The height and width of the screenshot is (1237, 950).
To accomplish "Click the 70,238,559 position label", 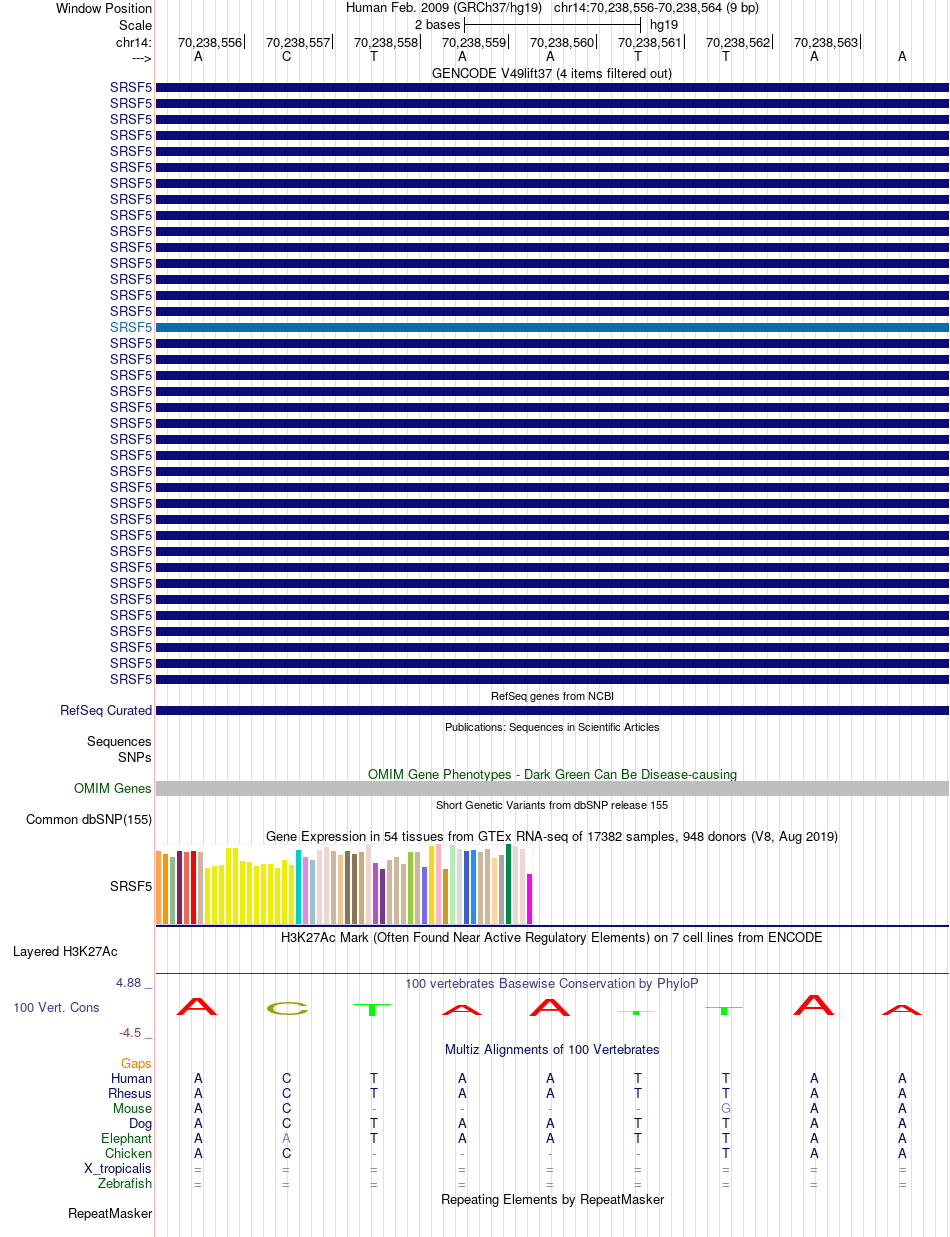I will coord(474,43).
